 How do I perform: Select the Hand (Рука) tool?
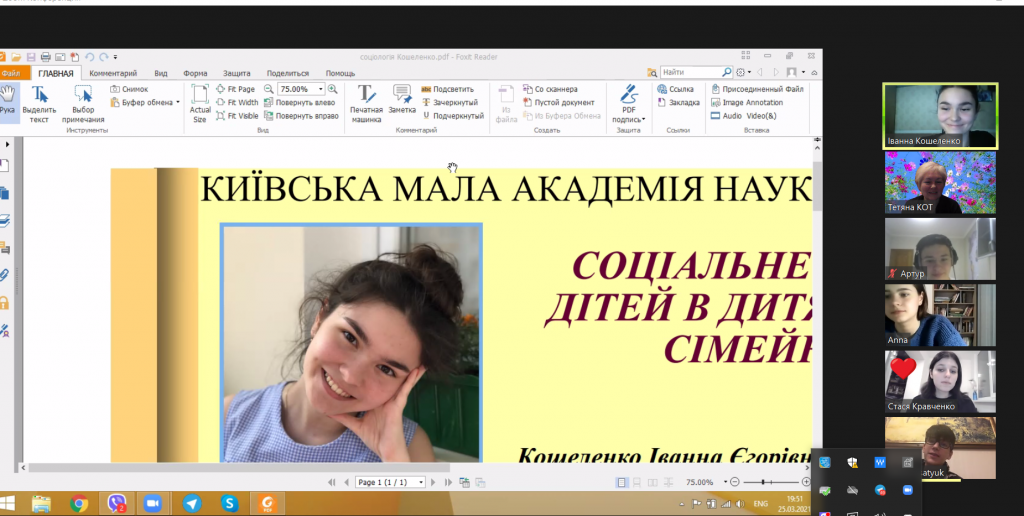tap(7, 101)
